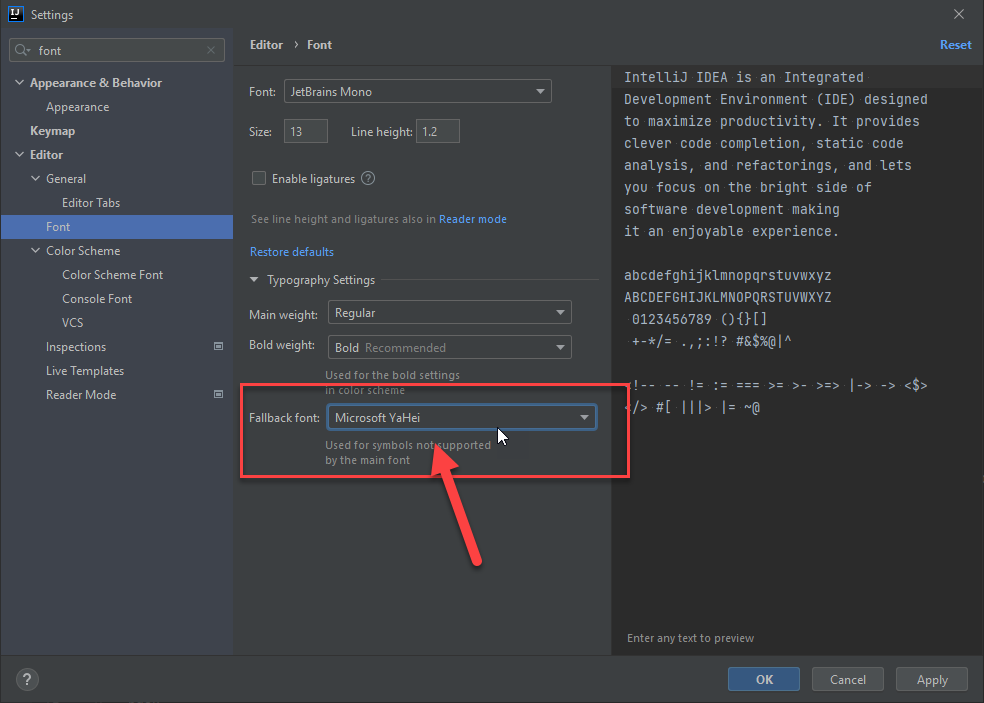This screenshot has width=984, height=703.
Task: Open the Fallback font dropdown
Action: [462, 417]
